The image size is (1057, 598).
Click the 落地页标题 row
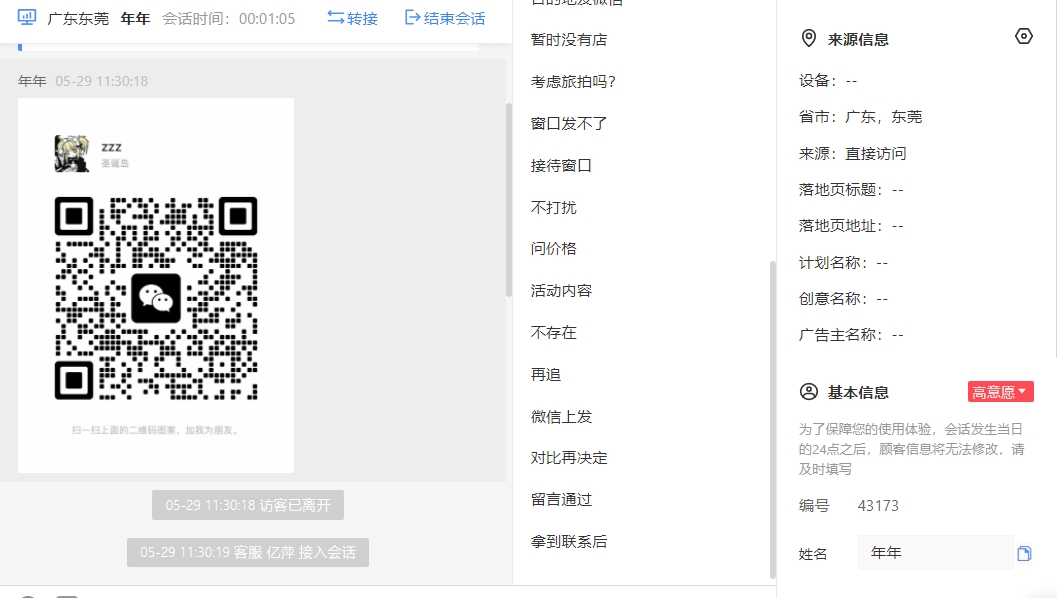(x=851, y=189)
